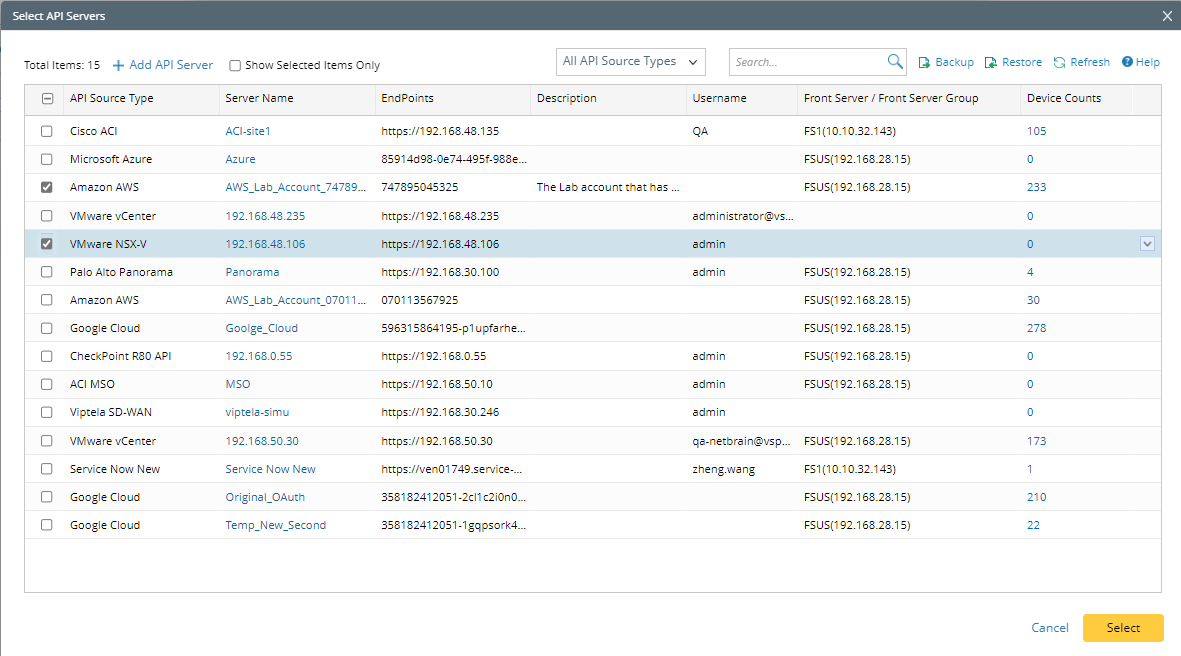Expand the VMware NSX-V row dropdown arrow
This screenshot has height=656, width=1181.
coord(1147,244)
